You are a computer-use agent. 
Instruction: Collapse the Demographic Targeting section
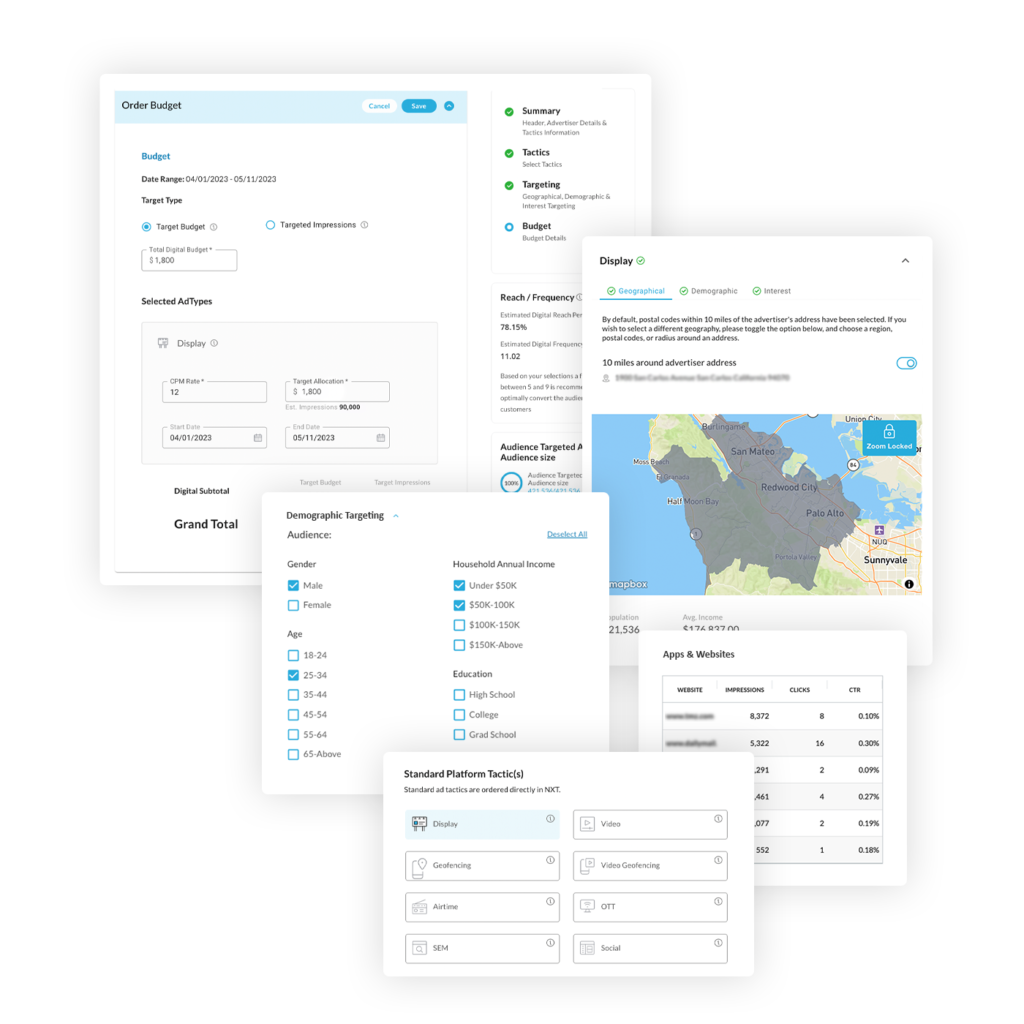[396, 516]
